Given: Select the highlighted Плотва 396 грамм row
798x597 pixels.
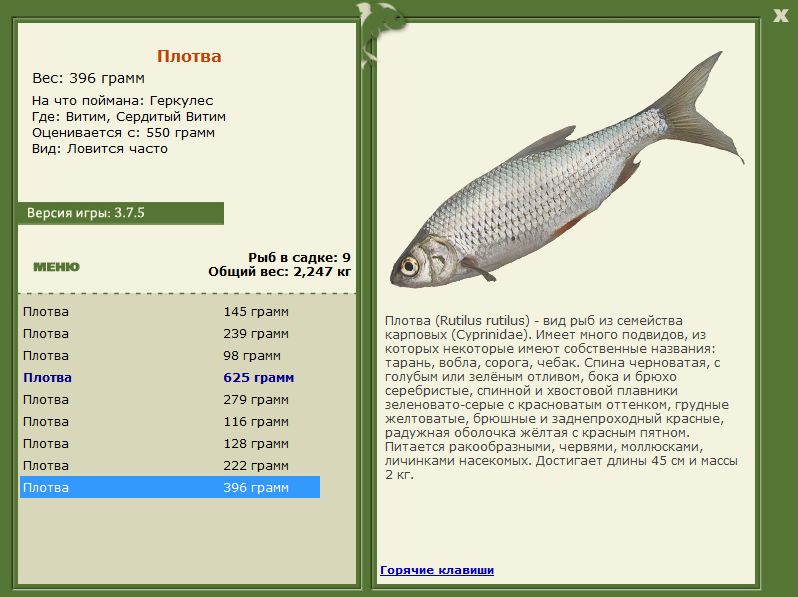Looking at the screenshot, I should pos(169,487).
